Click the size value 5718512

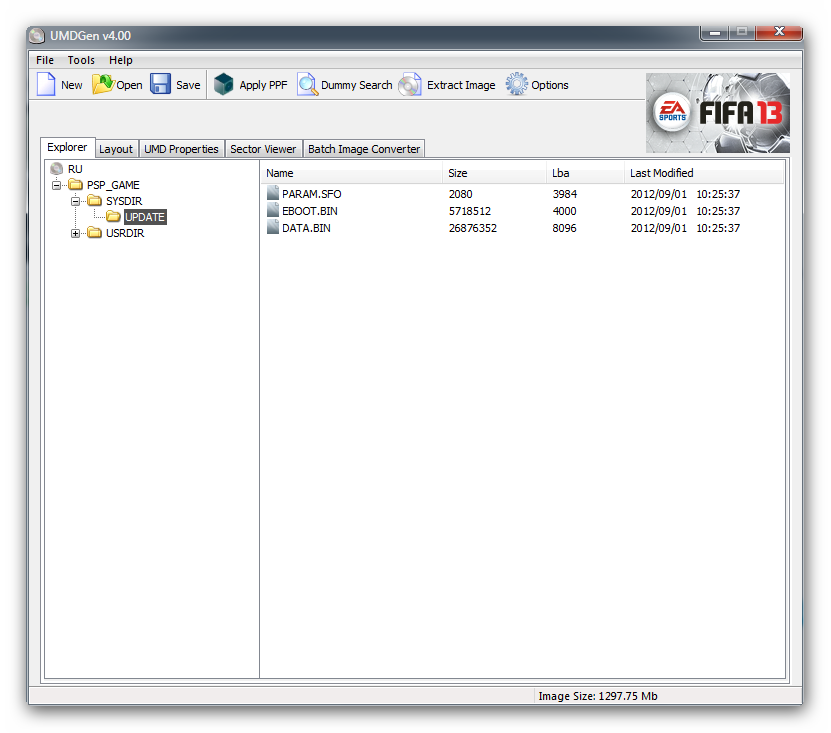pos(470,211)
